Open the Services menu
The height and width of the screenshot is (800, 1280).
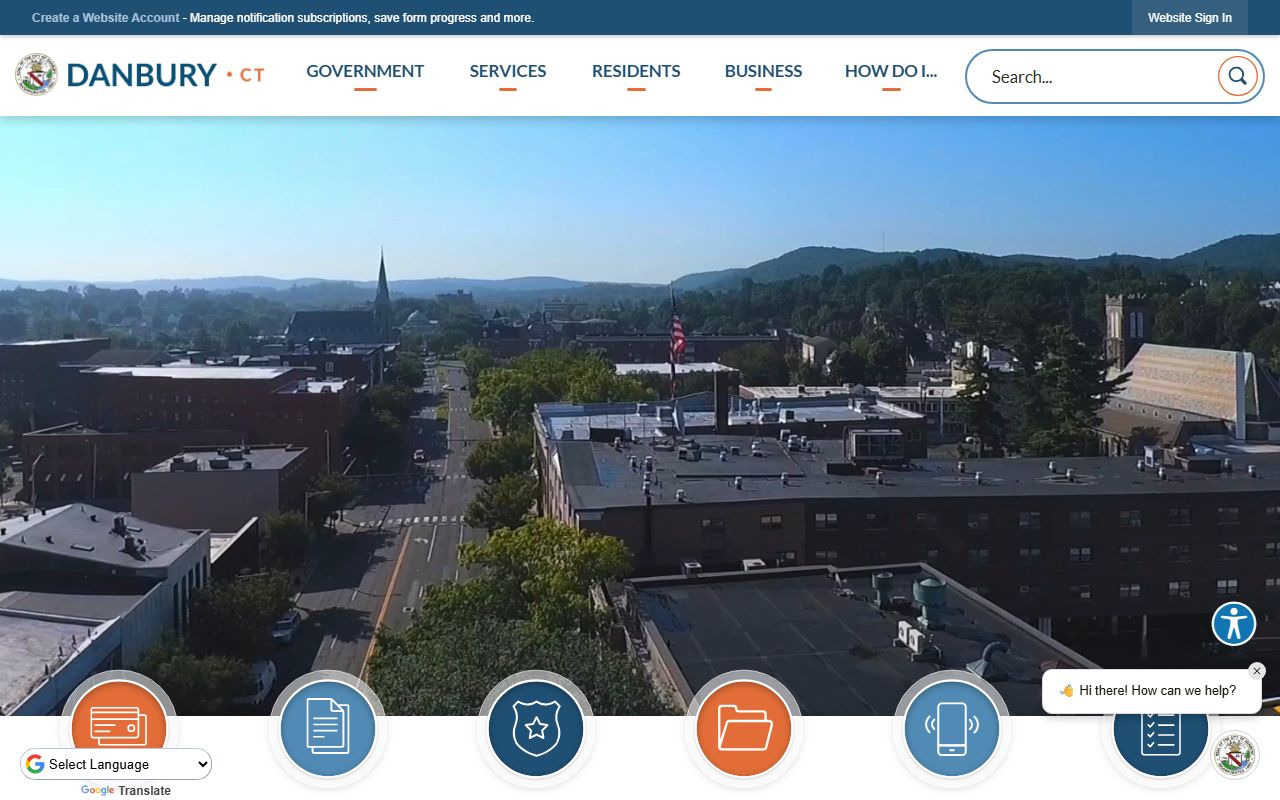508,71
